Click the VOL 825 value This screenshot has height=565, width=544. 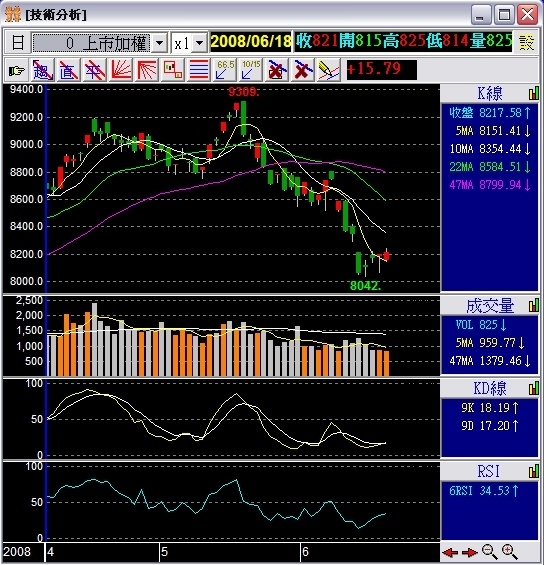tap(481, 325)
